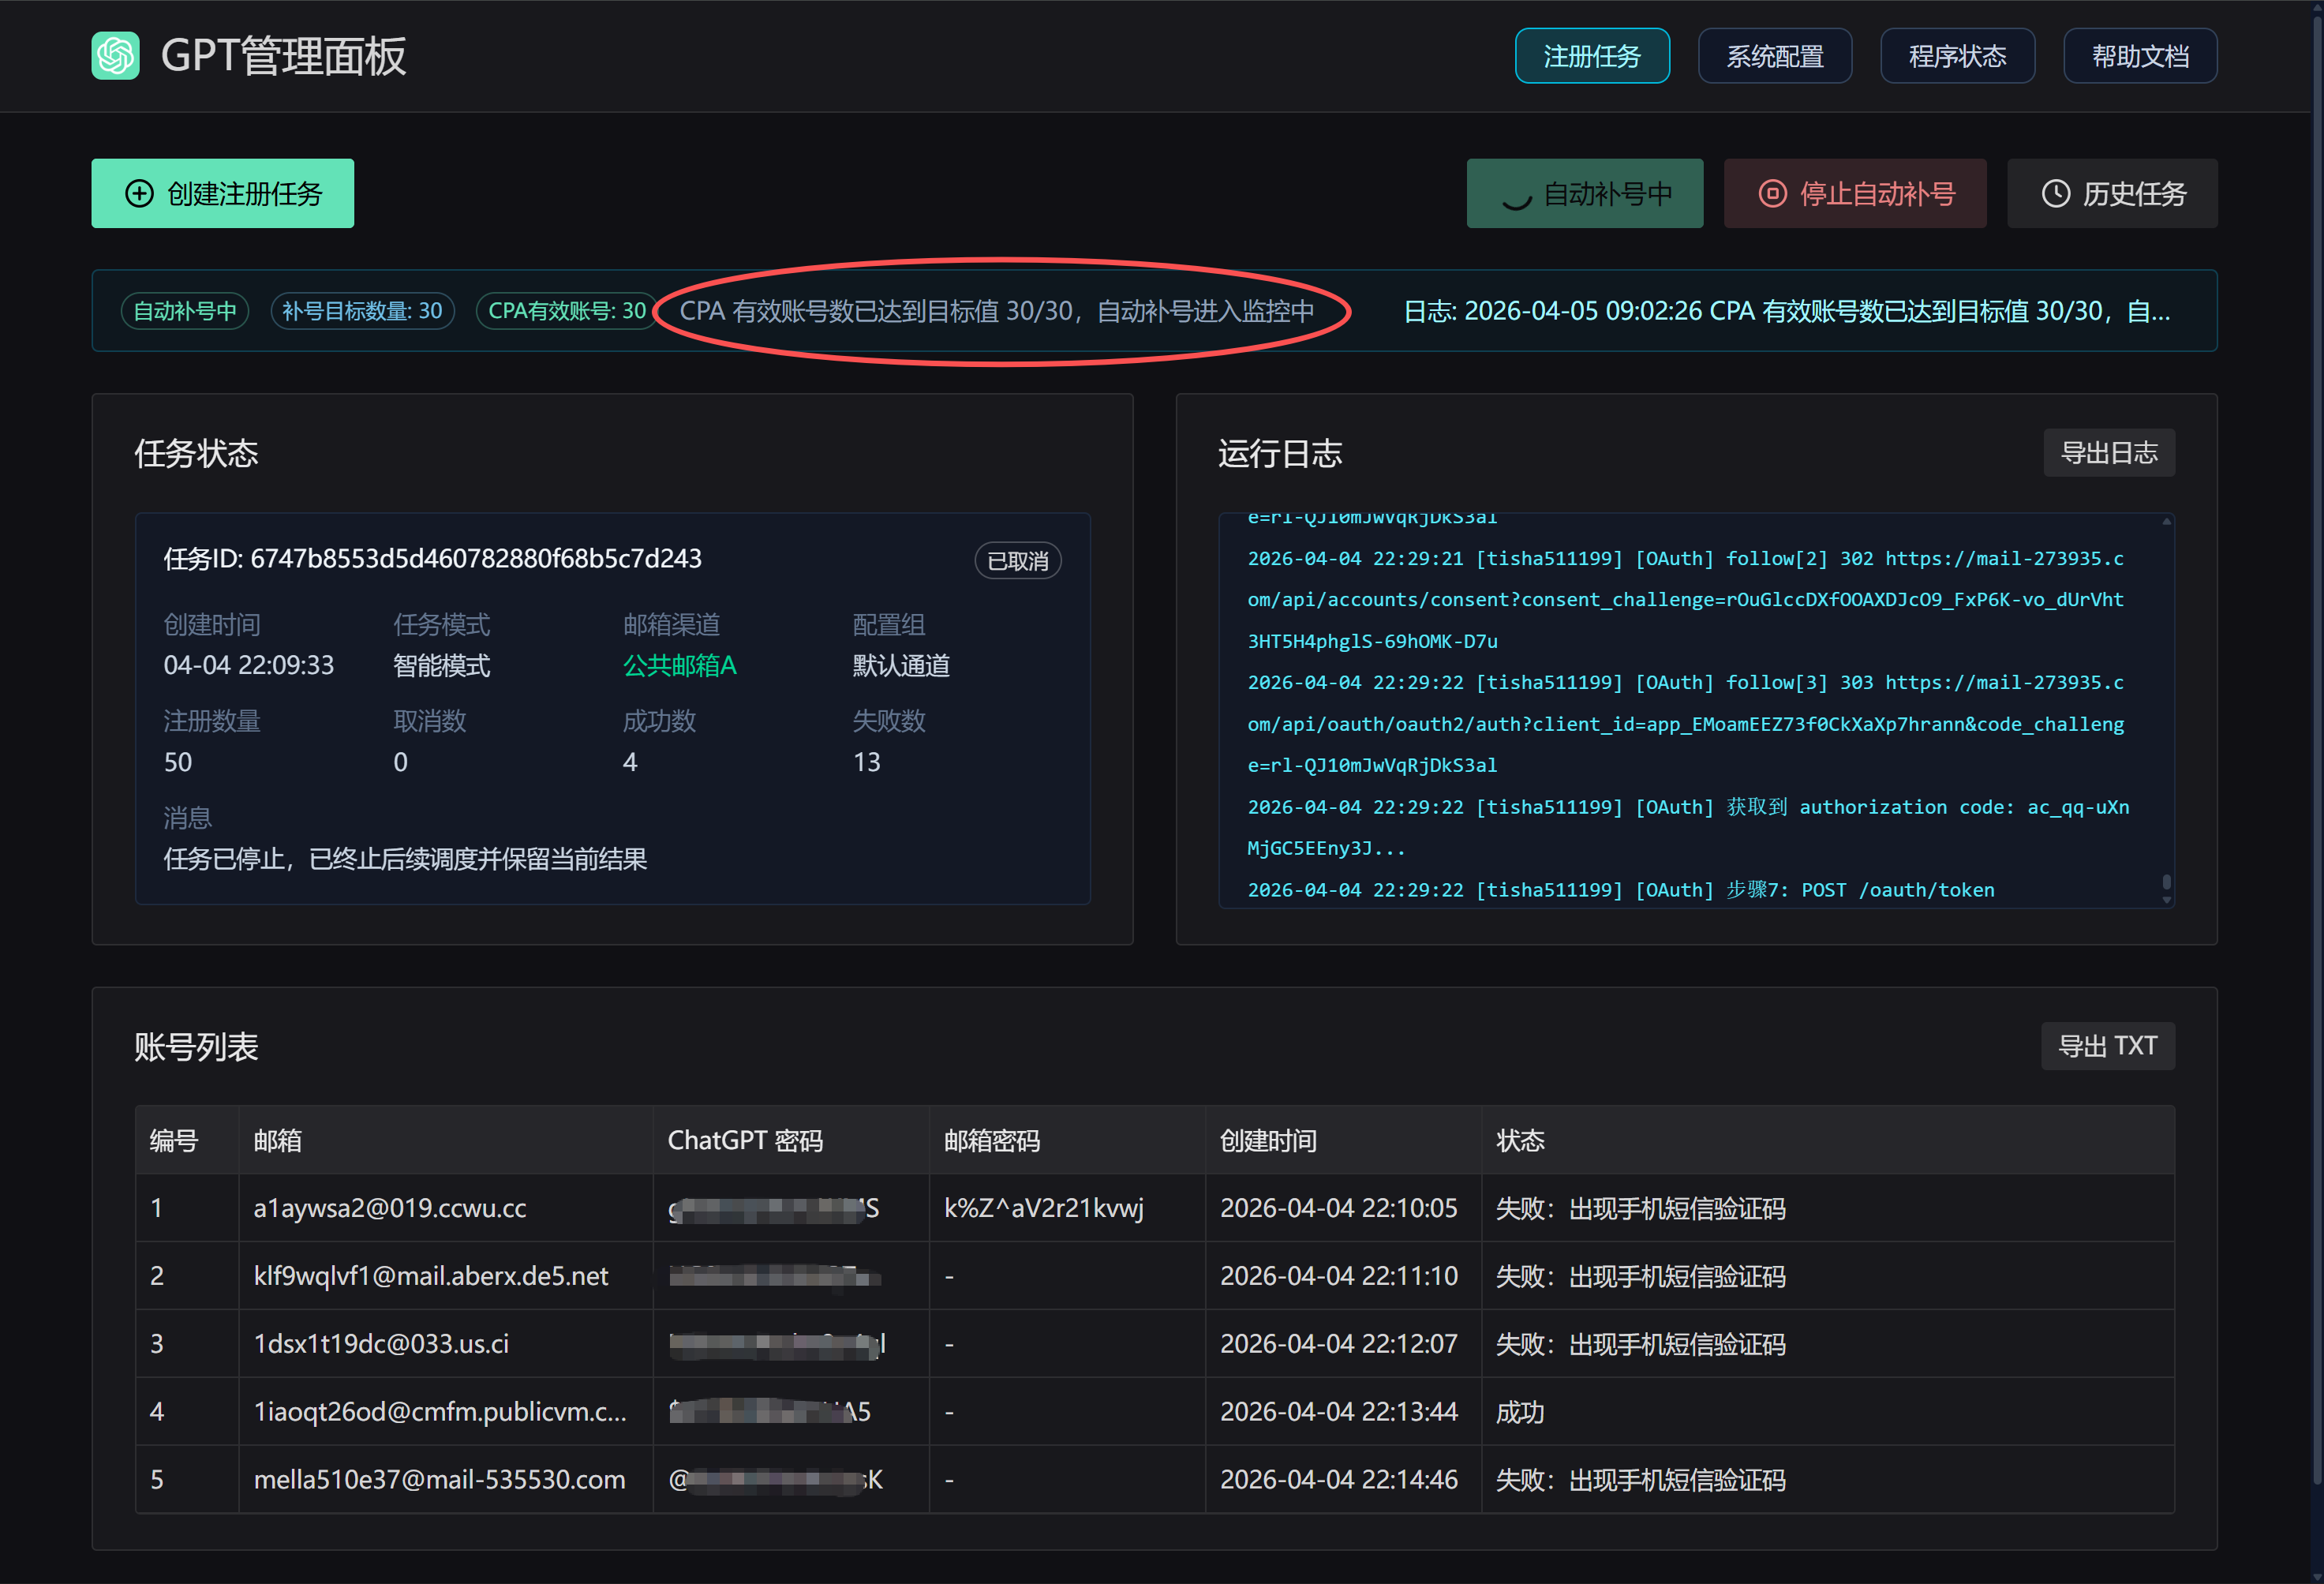Click the stop icon on 停止自动补号
This screenshot has height=1584, width=2324.
pos(1772,194)
